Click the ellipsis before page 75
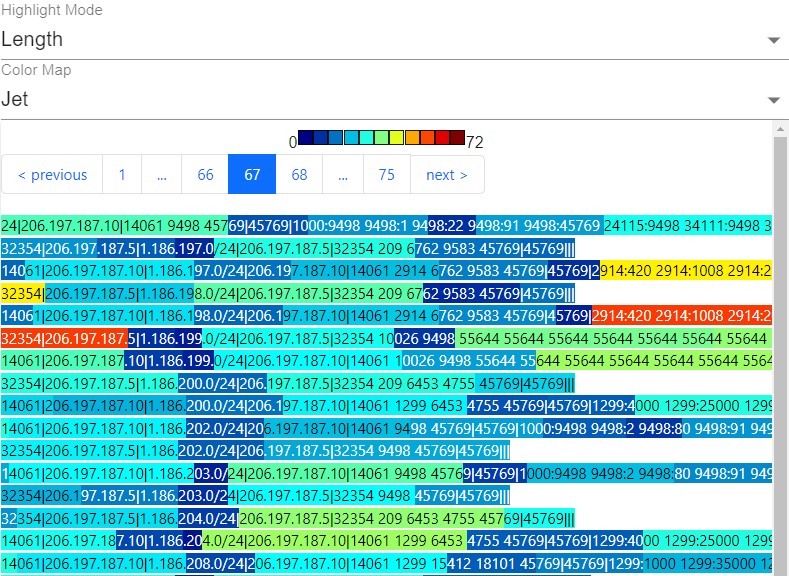 tap(343, 175)
